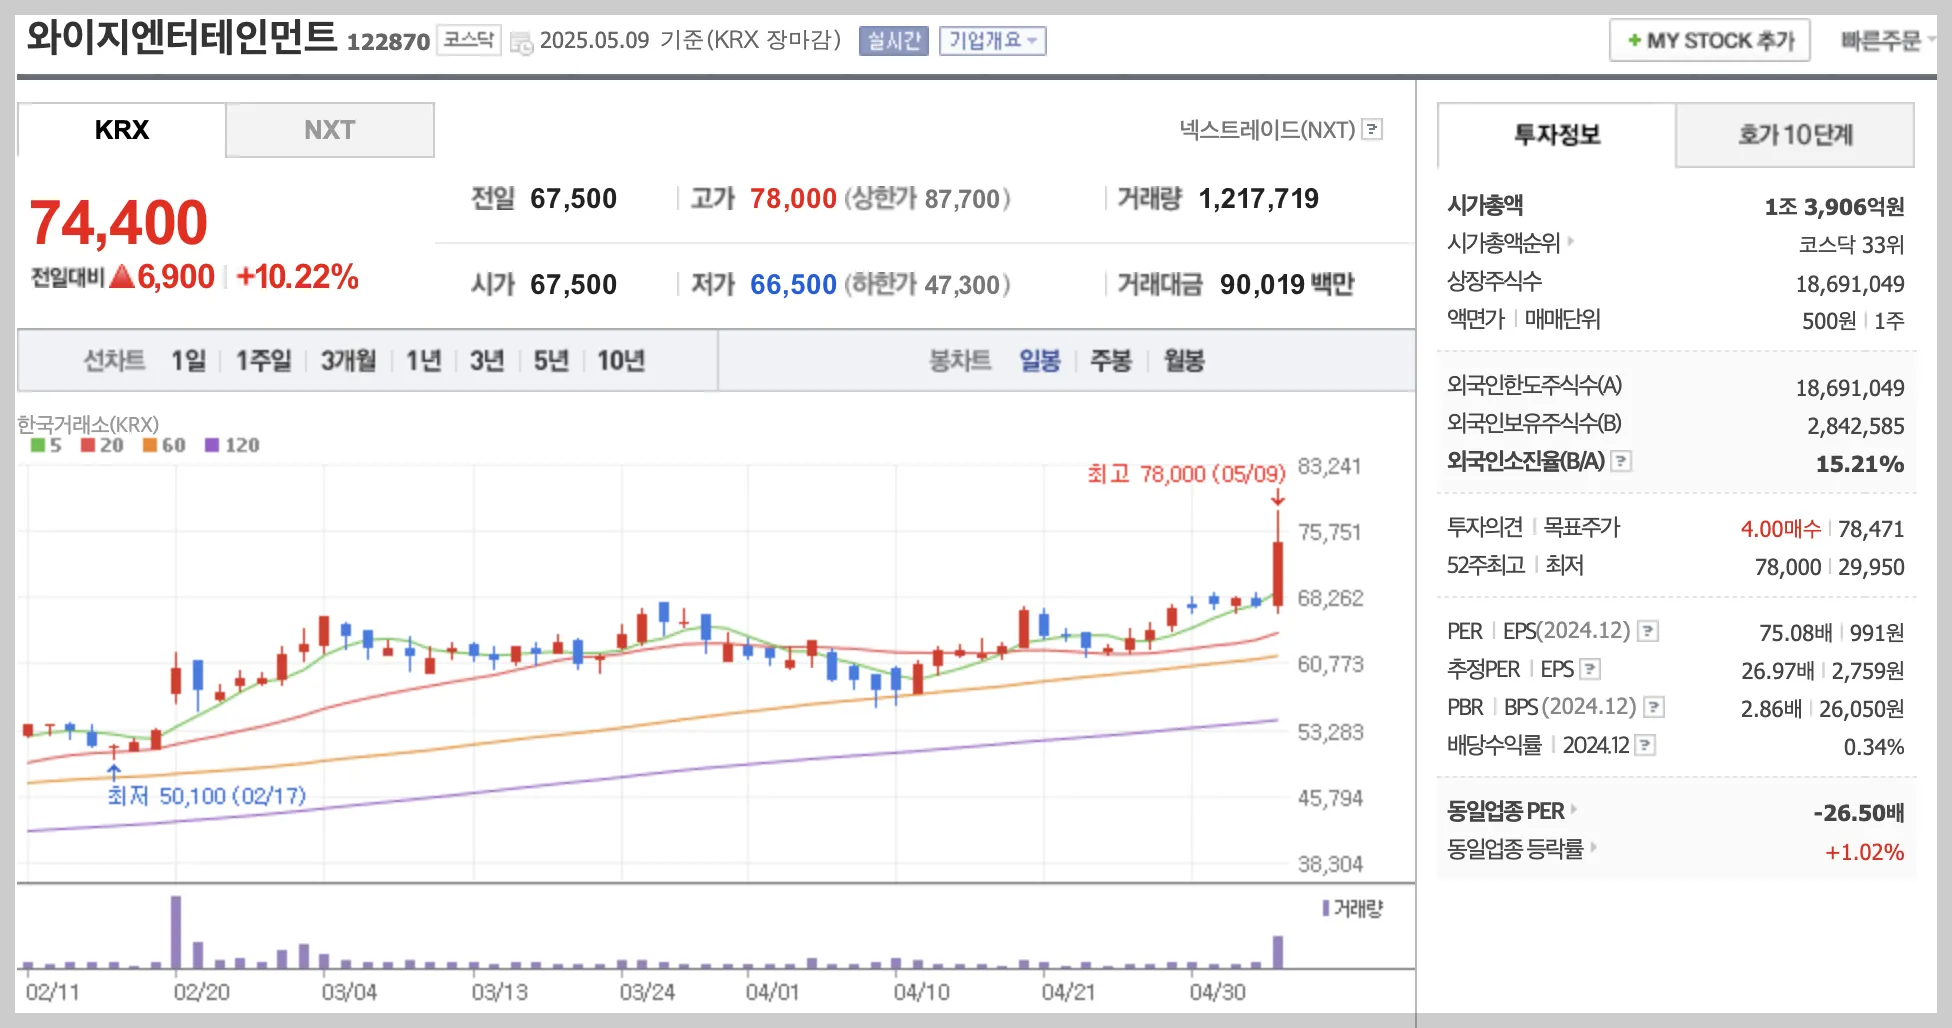Click the 저가 value 66,500
This screenshot has height=1028, width=1952.
point(793,285)
